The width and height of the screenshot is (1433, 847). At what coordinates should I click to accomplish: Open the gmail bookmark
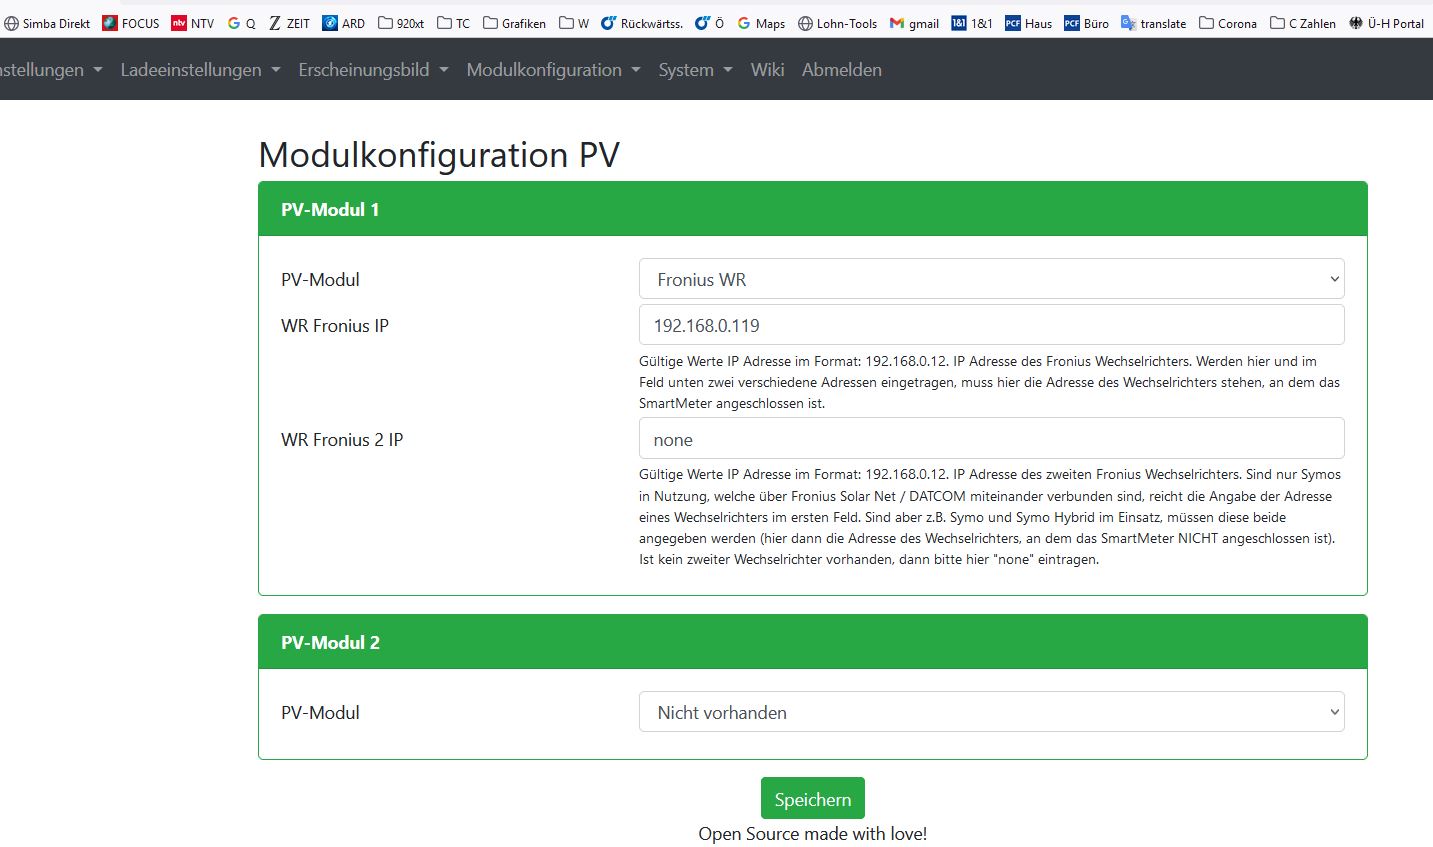pos(914,23)
